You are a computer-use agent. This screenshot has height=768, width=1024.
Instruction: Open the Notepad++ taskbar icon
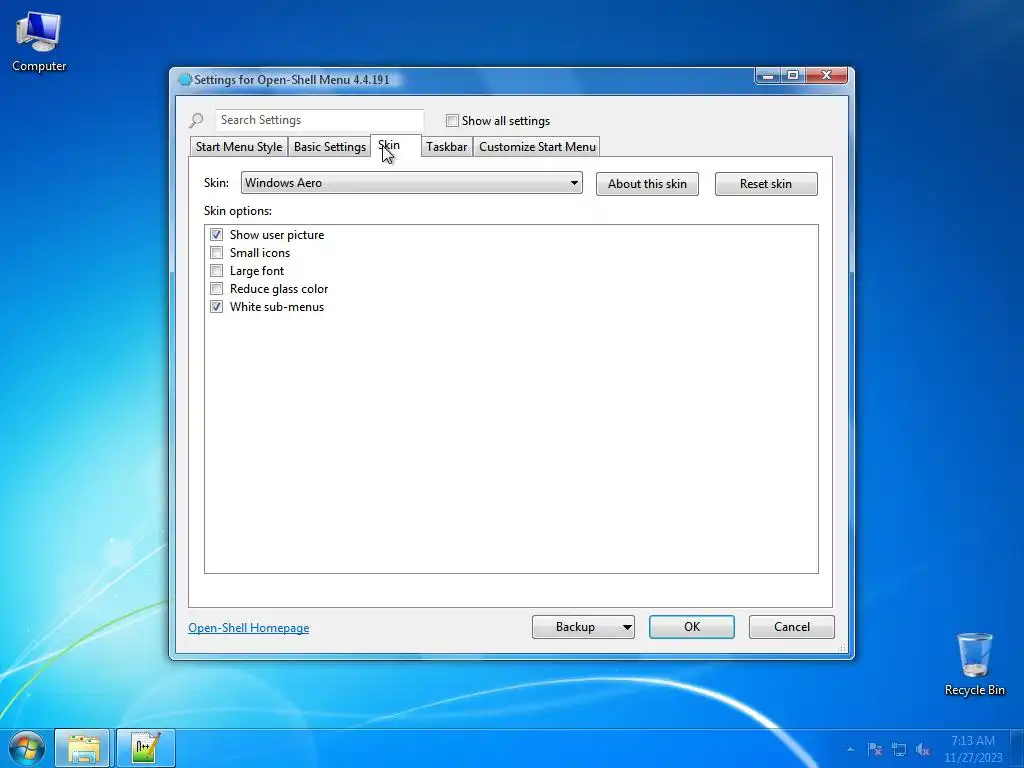[146, 748]
